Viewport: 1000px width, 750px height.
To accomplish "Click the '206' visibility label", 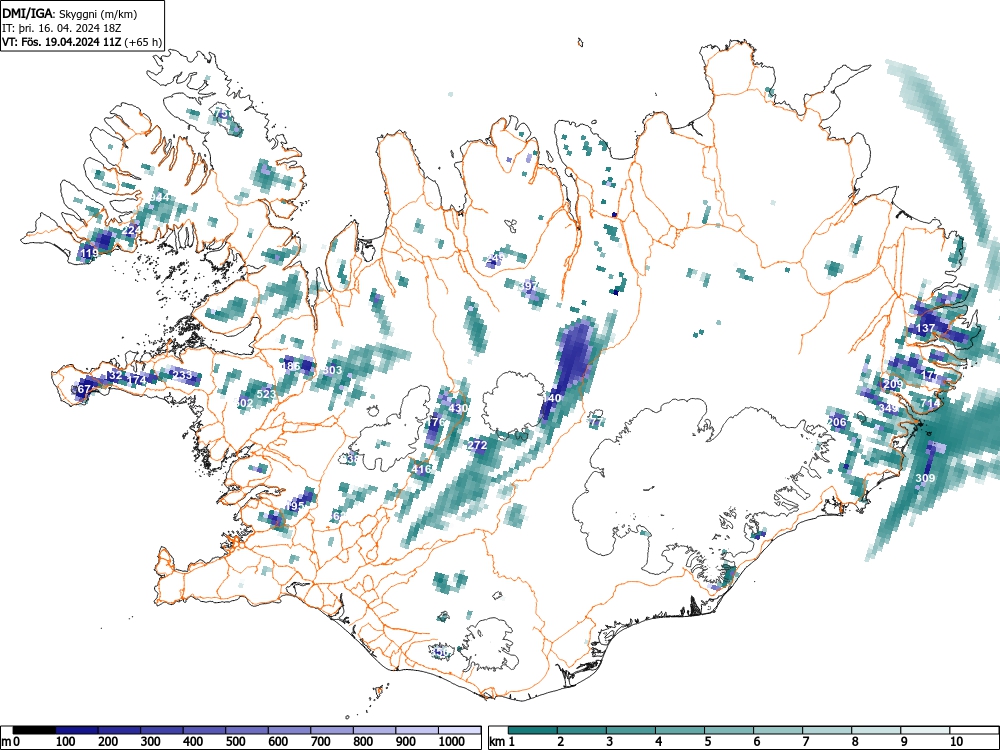I will pos(837,422).
